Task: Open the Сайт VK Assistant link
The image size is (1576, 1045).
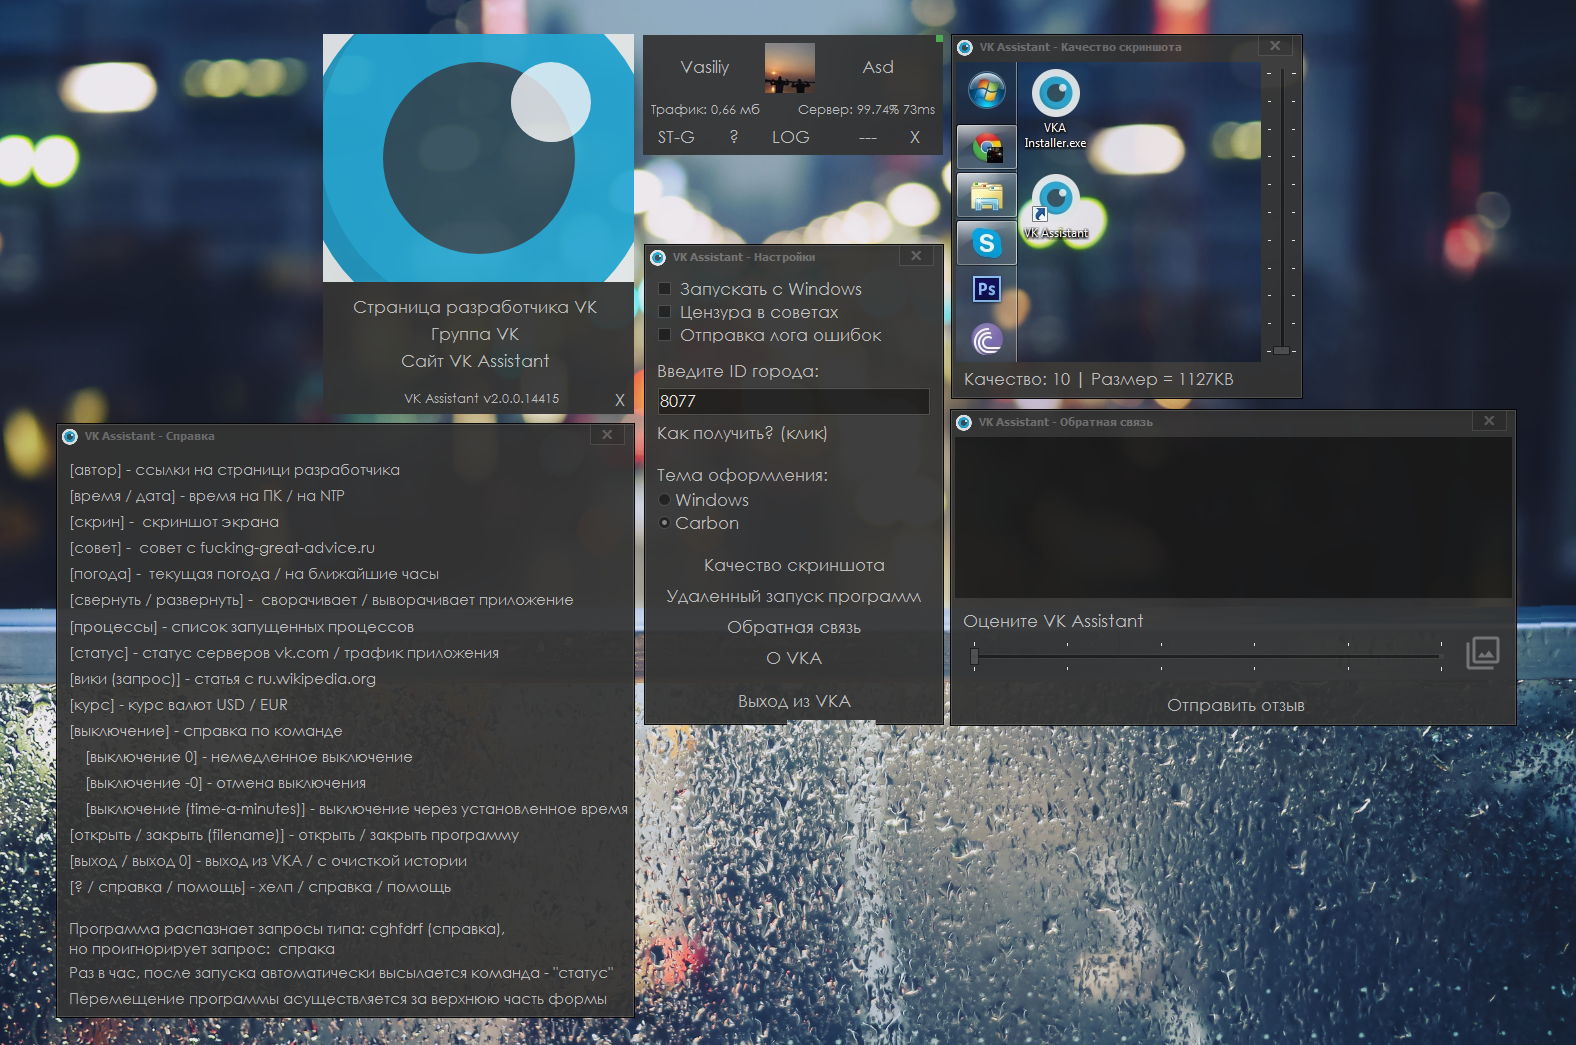Action: pyautogui.click(x=475, y=361)
